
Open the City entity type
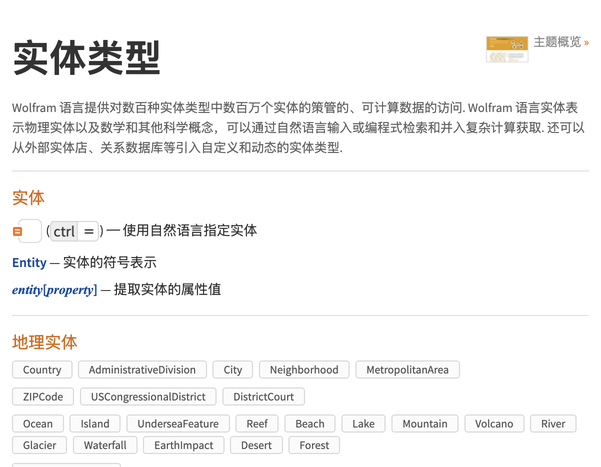(x=233, y=370)
